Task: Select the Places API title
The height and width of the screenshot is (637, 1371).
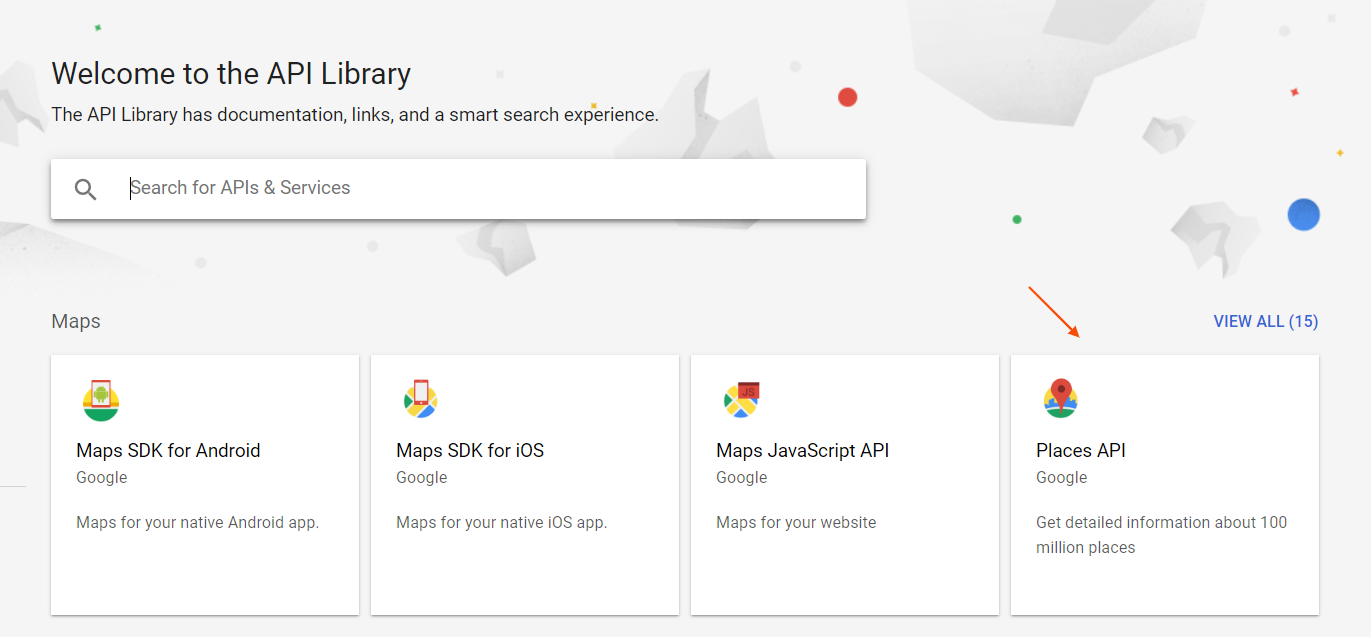Action: (1081, 450)
